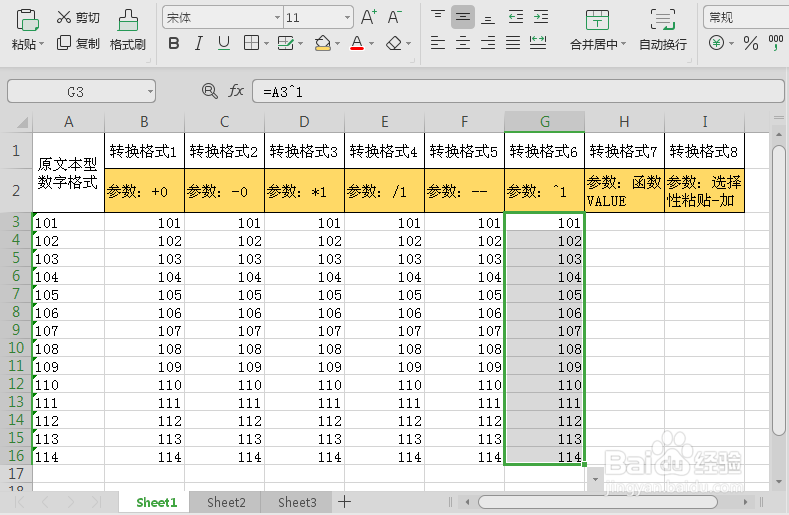Expand merge and center dropdown arrow
Viewport: 789px width, 515px height.
click(x=623, y=44)
